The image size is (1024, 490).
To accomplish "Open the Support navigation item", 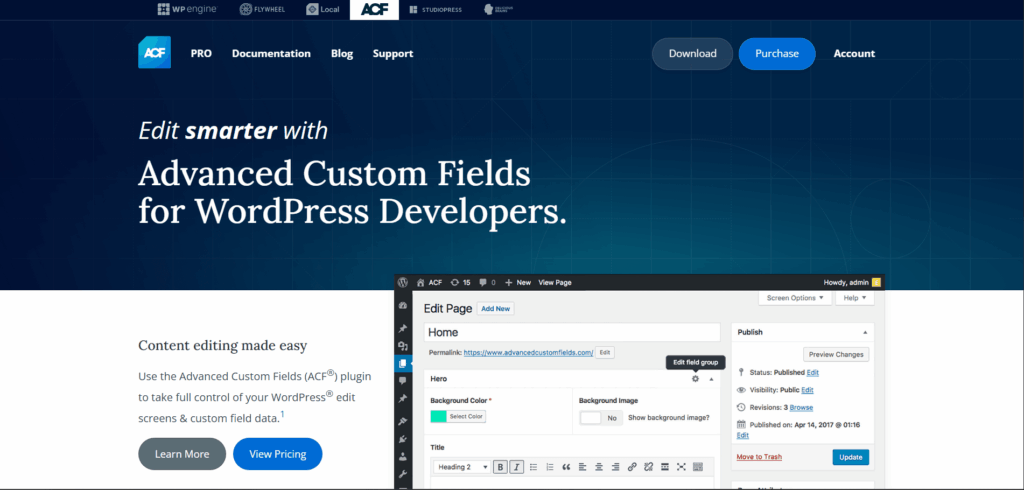I will click(393, 54).
